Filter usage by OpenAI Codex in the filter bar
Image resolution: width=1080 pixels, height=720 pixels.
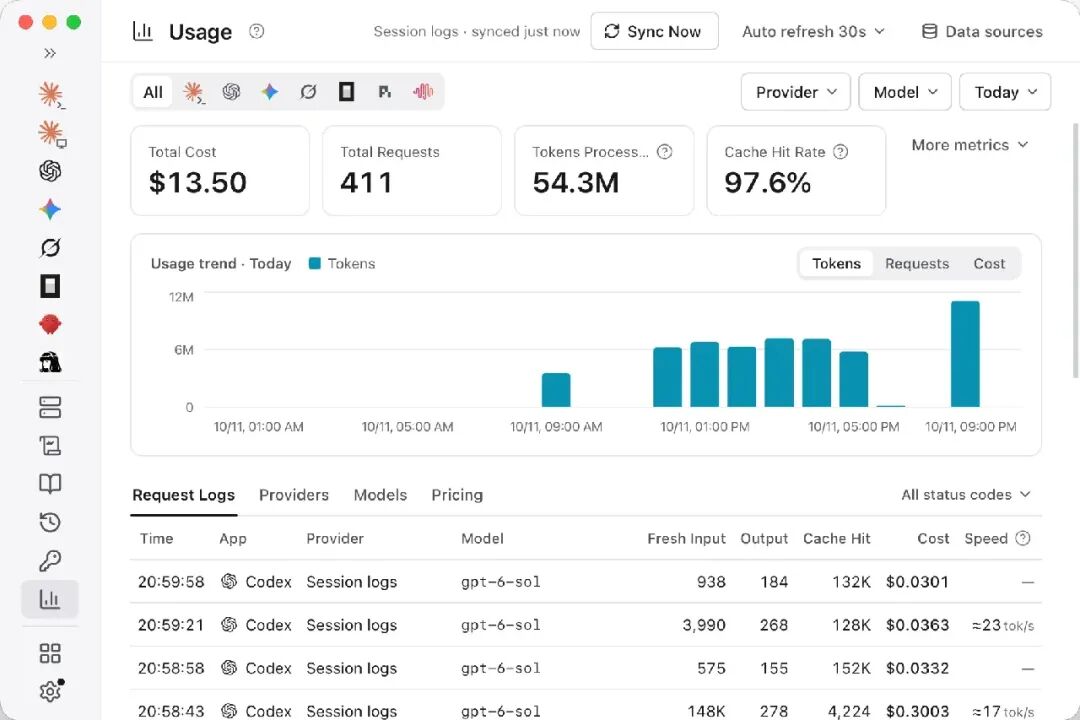pos(231,92)
